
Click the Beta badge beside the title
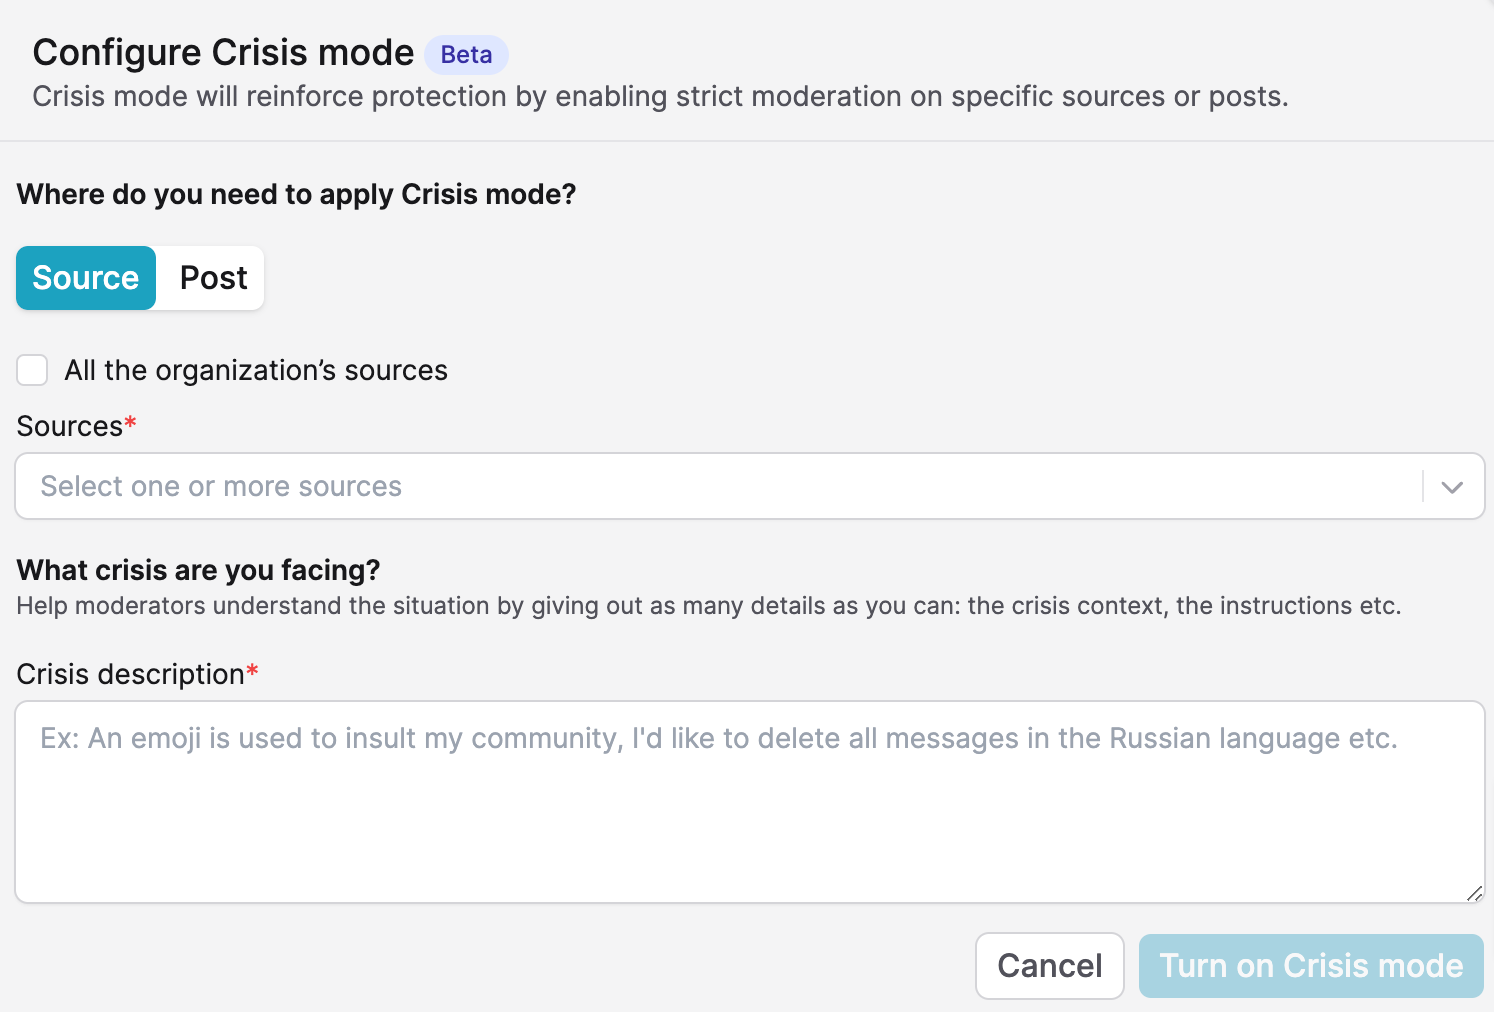coord(466,55)
